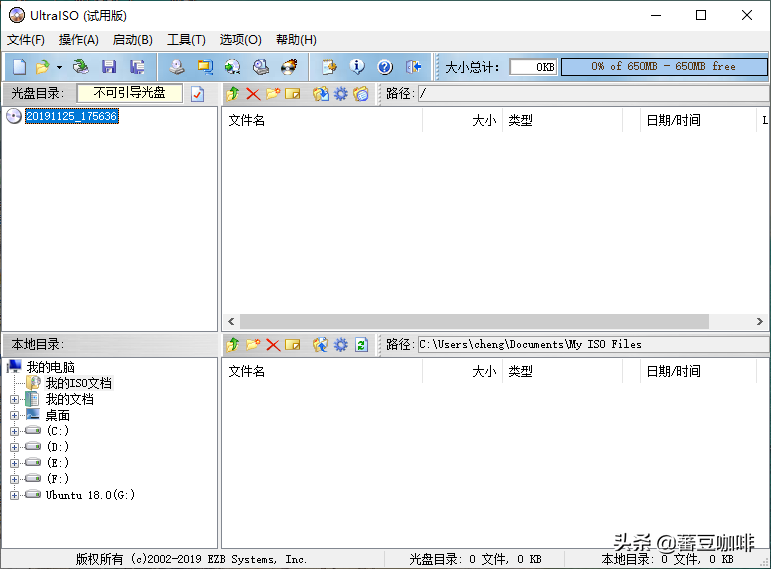Sort disc pane by 文件名 column header

click(x=322, y=120)
